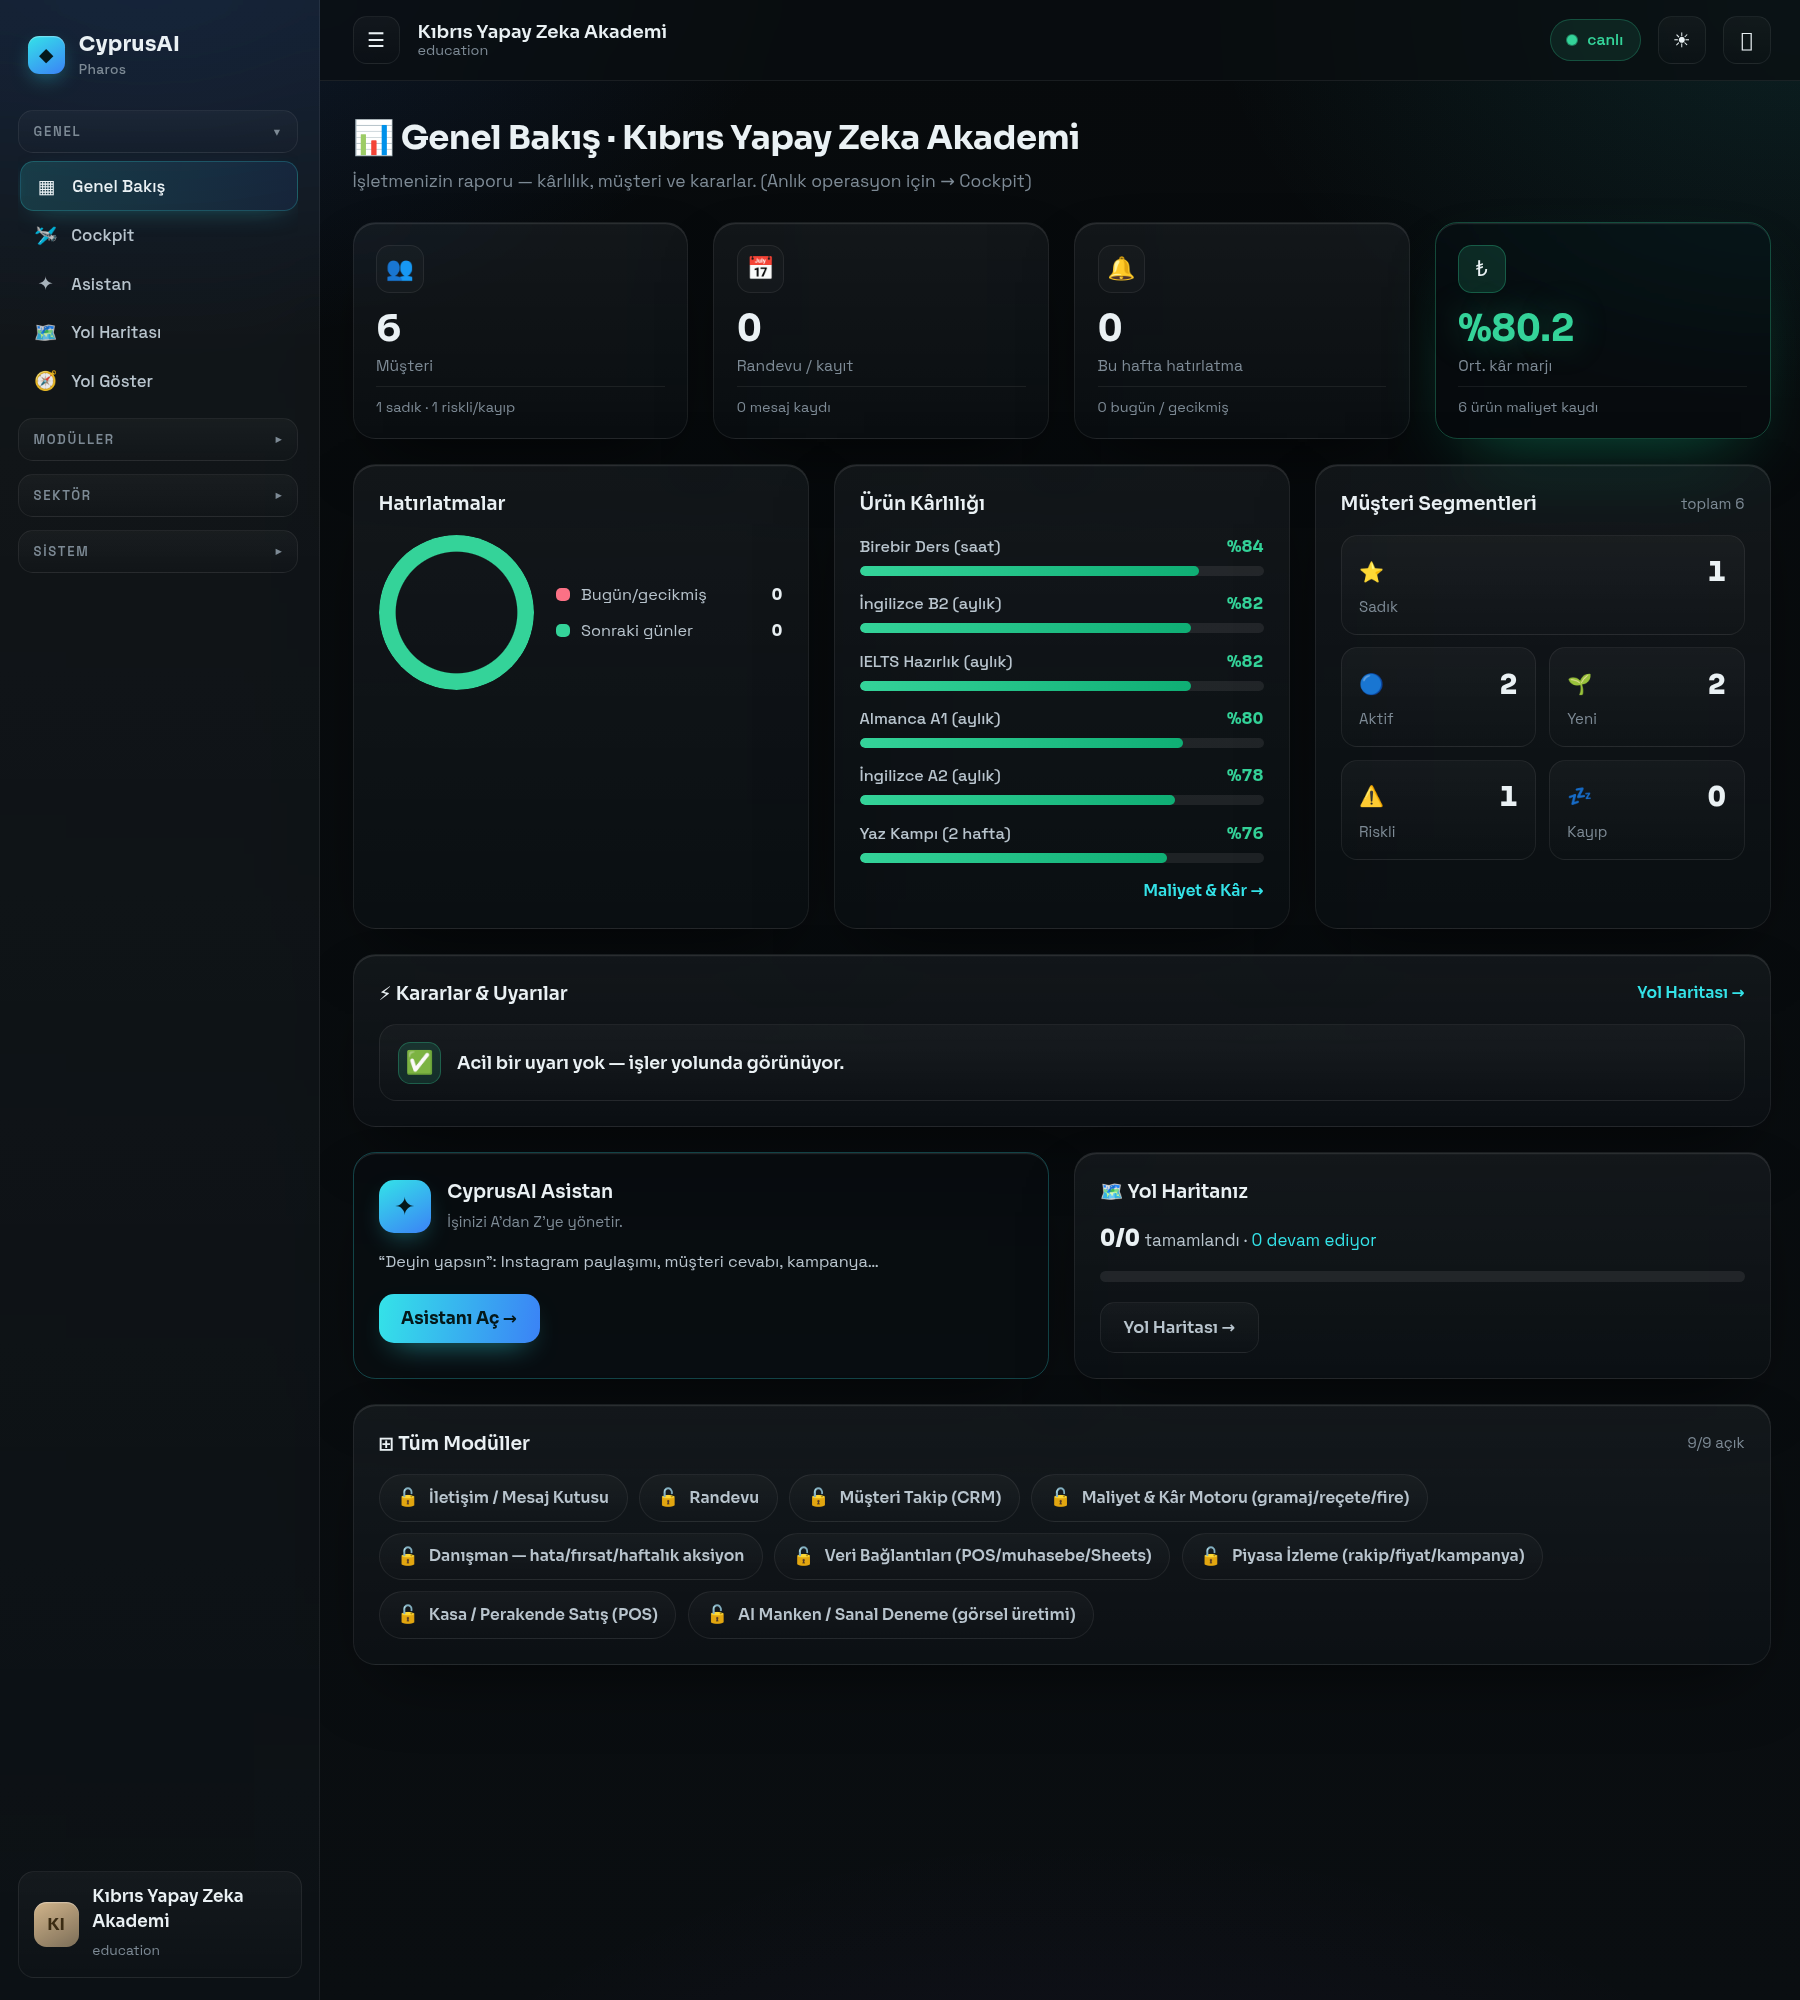The height and width of the screenshot is (2000, 1800).
Task: Open the Maliyet & Kâr link
Action: [1203, 890]
